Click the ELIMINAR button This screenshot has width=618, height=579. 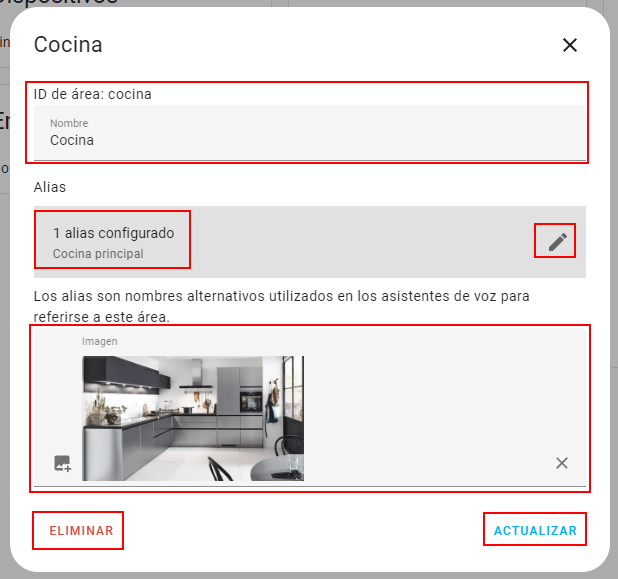coord(82,531)
